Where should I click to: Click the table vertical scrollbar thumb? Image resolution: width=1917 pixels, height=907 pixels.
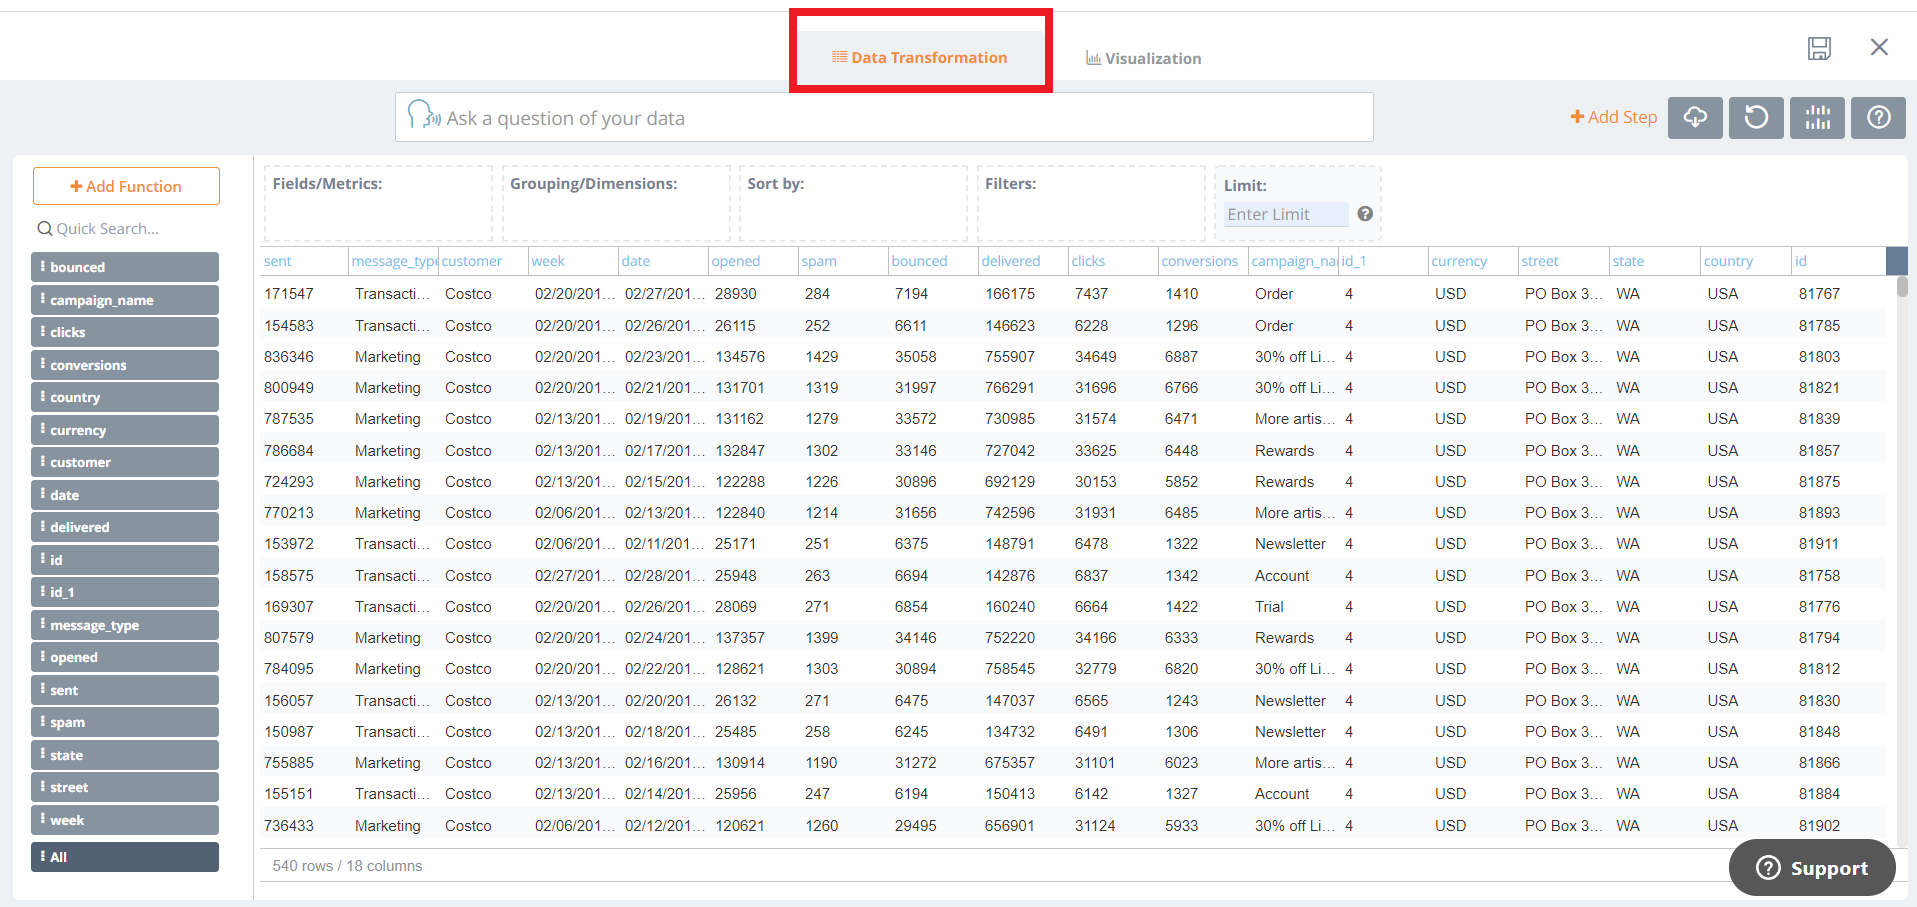1901,287
